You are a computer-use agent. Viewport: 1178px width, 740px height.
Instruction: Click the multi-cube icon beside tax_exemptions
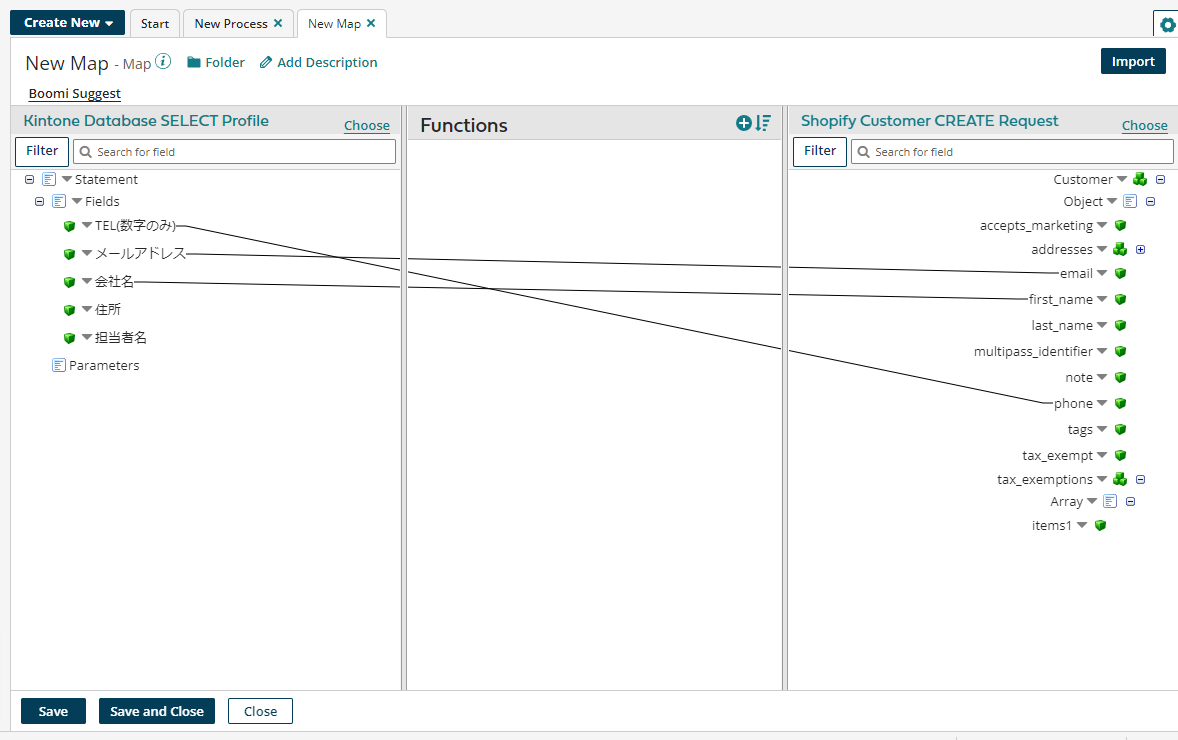(1119, 479)
